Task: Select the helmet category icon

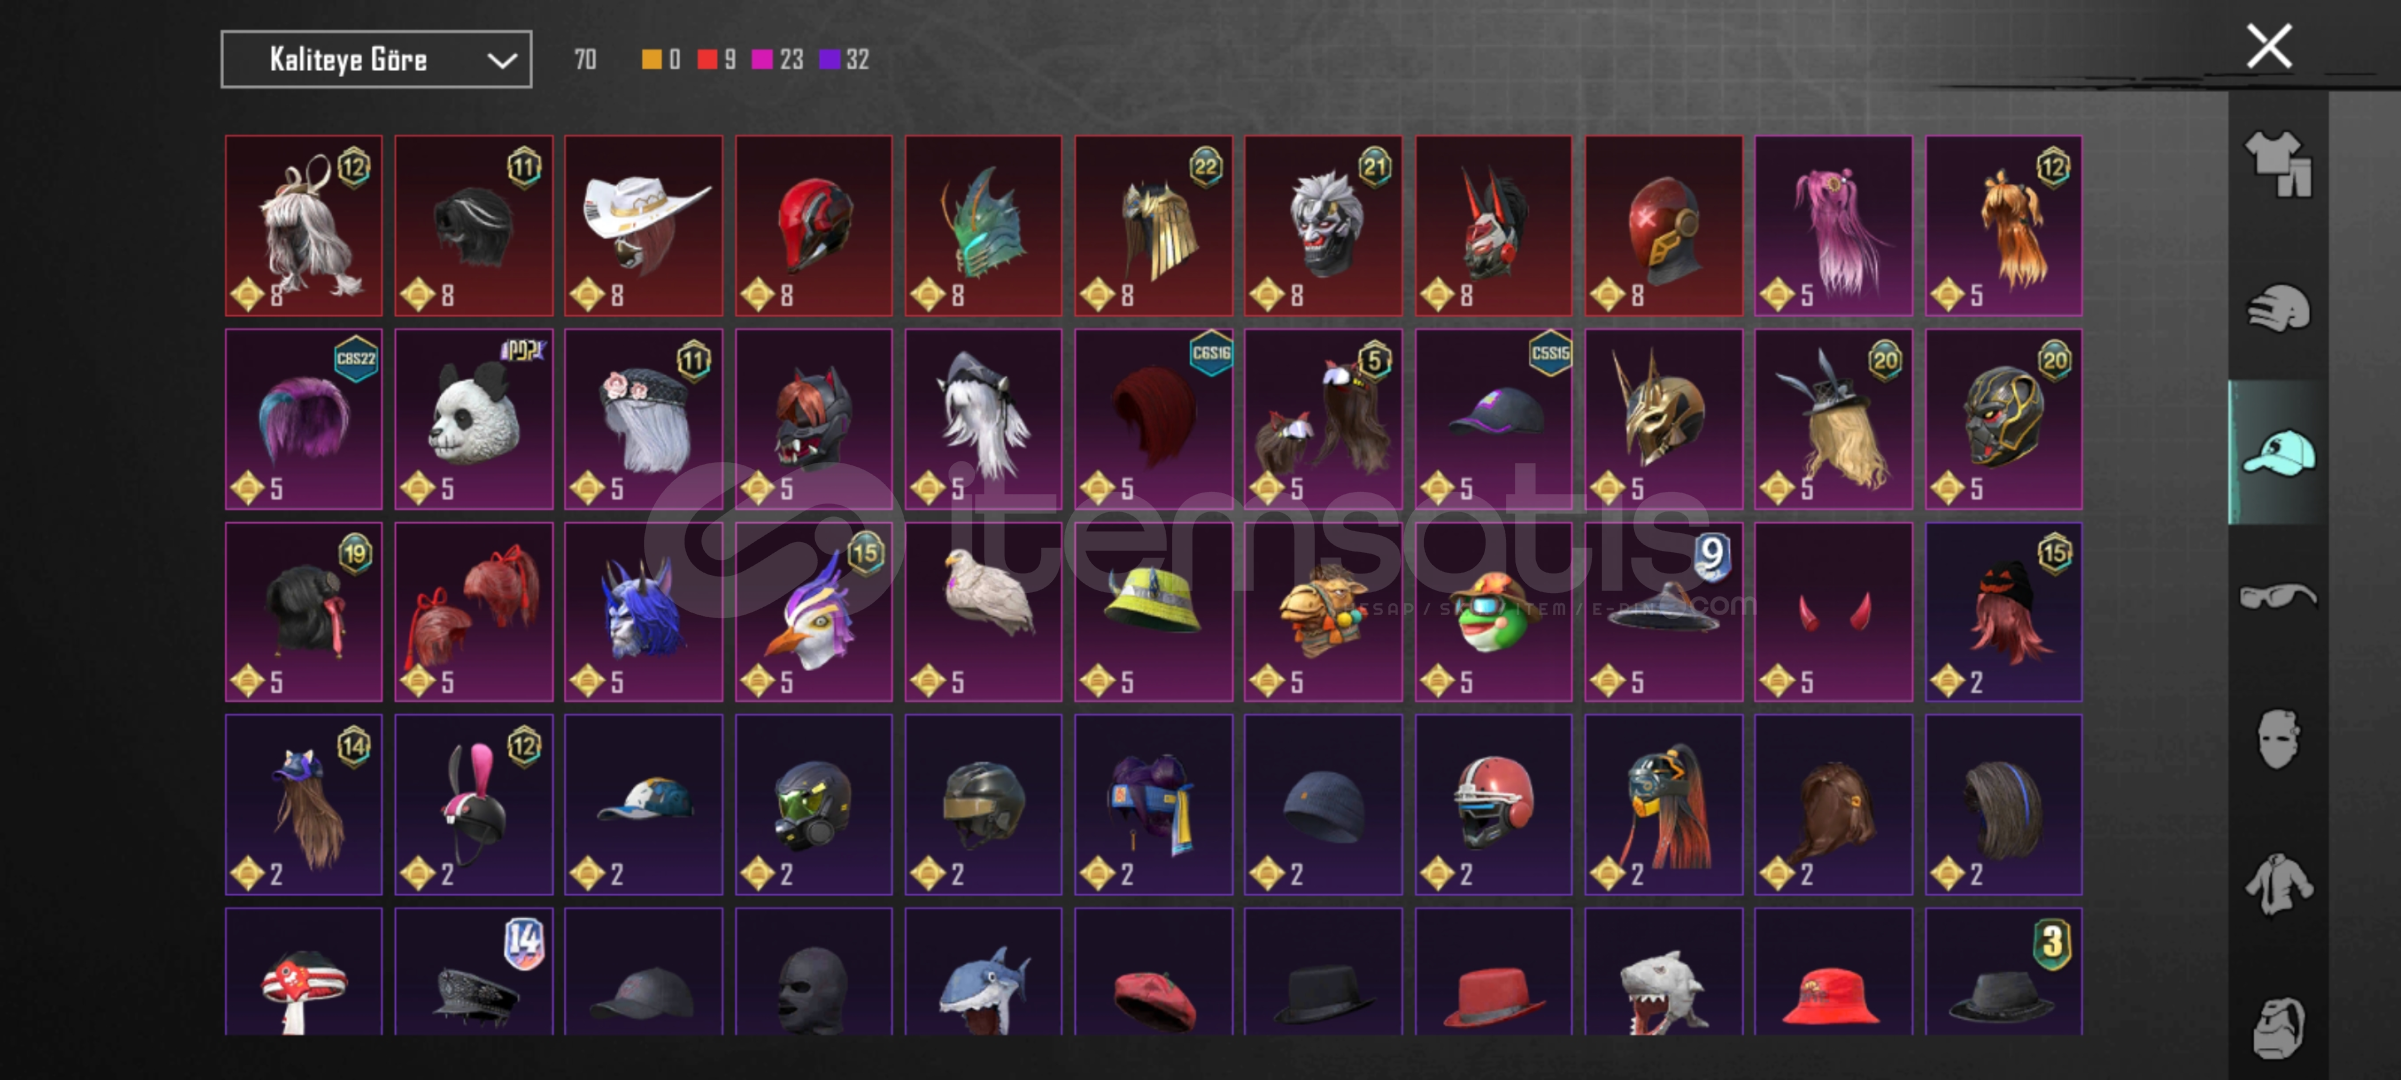Action: pos(2278,308)
